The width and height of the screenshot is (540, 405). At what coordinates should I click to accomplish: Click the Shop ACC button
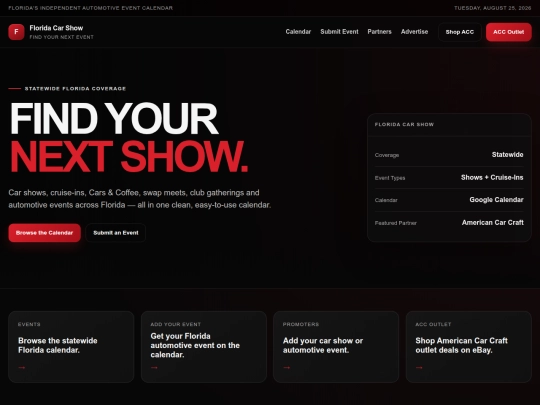click(x=460, y=32)
